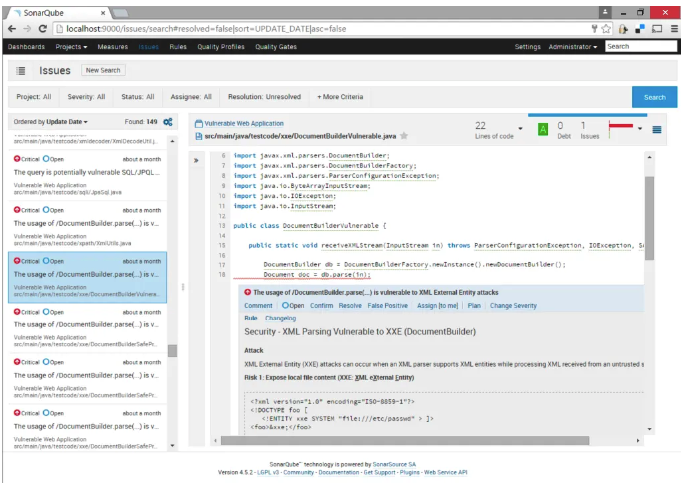Open the source viewer hamburger menu icon
This screenshot has height=484, width=681.
[657, 129]
